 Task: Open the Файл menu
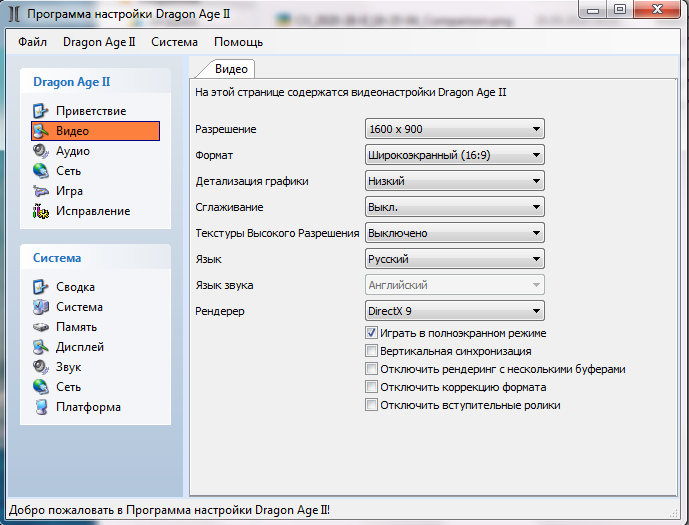pos(32,42)
